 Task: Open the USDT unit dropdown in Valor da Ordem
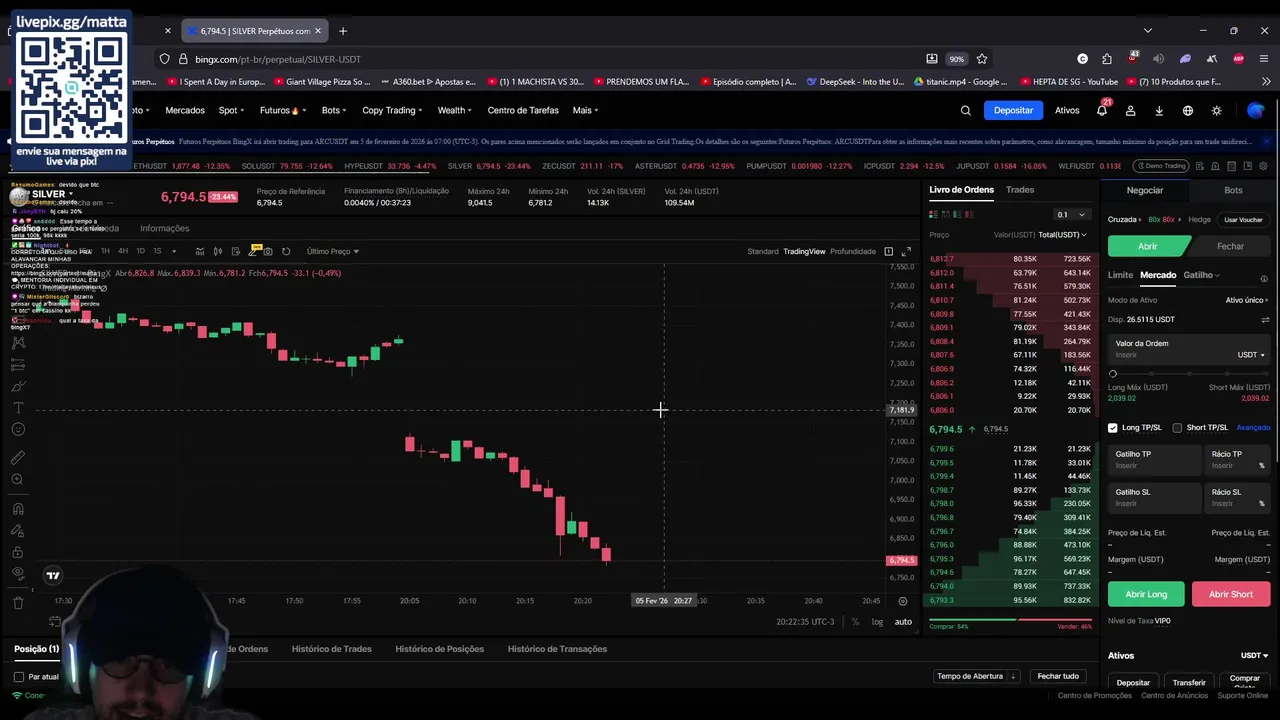click(x=1251, y=355)
